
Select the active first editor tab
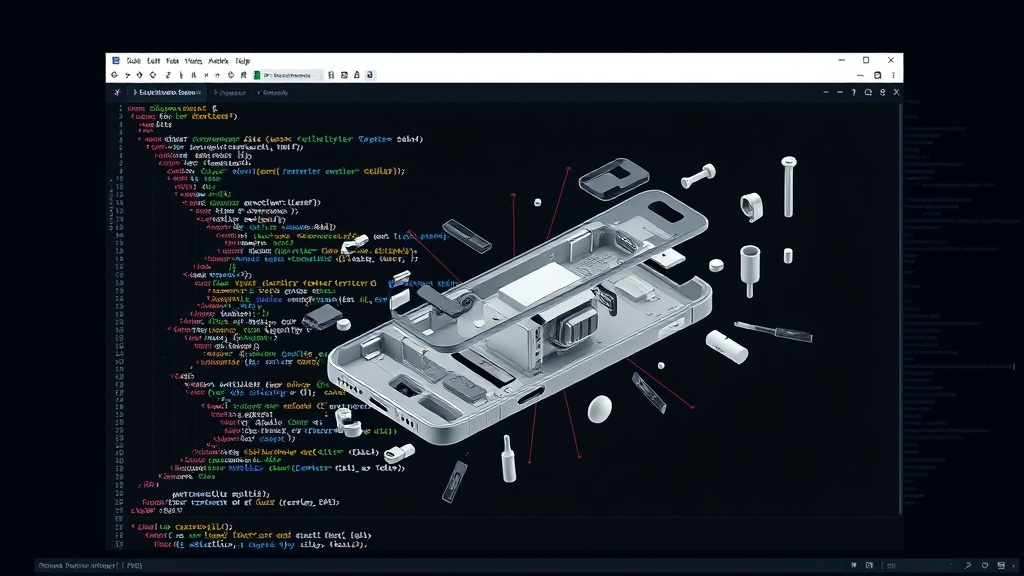click(167, 93)
